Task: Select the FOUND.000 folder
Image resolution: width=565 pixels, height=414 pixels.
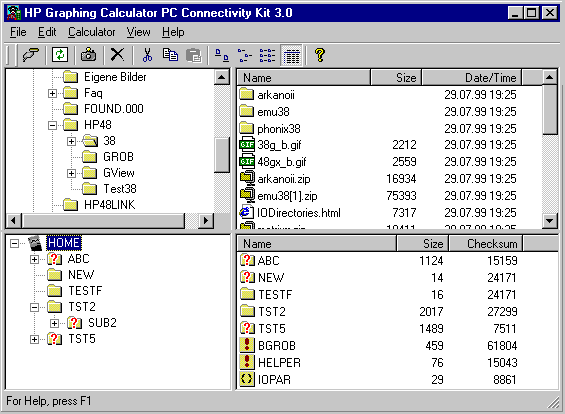Action: point(114,108)
